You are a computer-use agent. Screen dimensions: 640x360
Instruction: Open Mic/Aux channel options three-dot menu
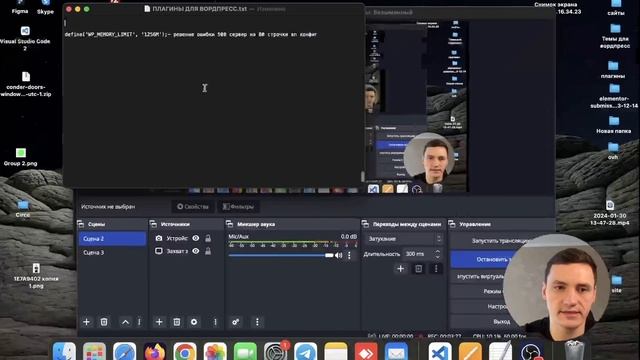pyautogui.click(x=349, y=255)
